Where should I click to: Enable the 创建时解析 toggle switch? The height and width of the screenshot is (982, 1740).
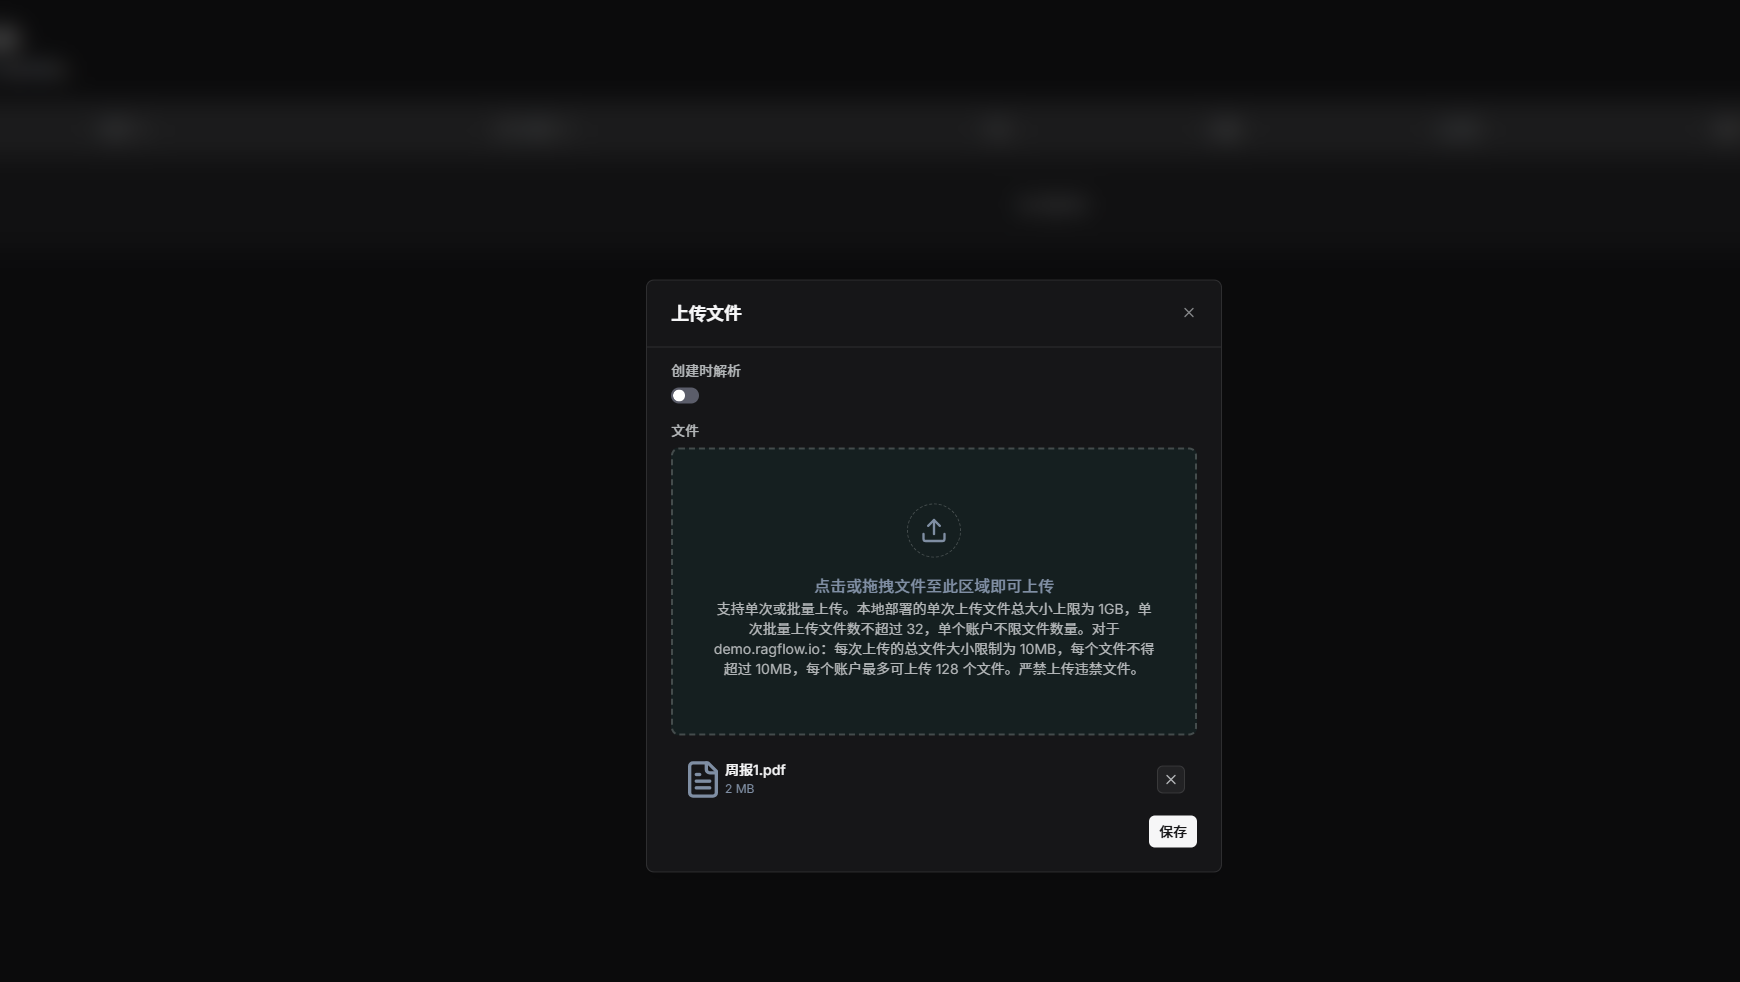coord(685,396)
